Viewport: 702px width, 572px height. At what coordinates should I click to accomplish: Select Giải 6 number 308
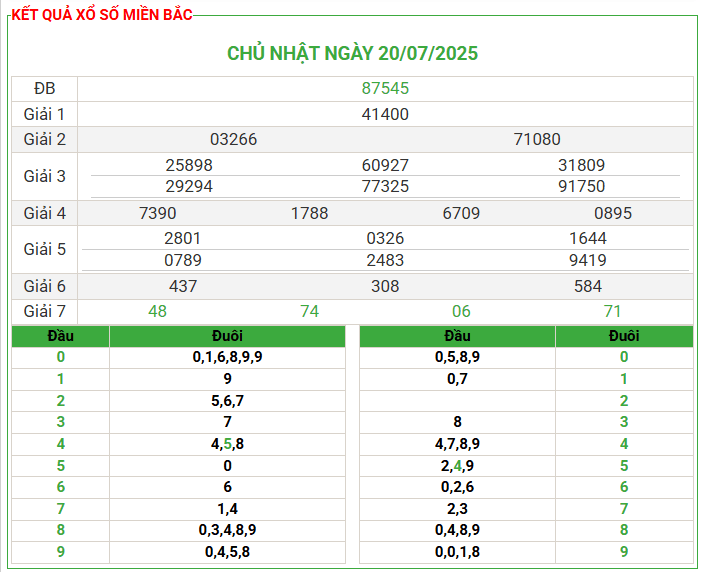[x=385, y=286]
